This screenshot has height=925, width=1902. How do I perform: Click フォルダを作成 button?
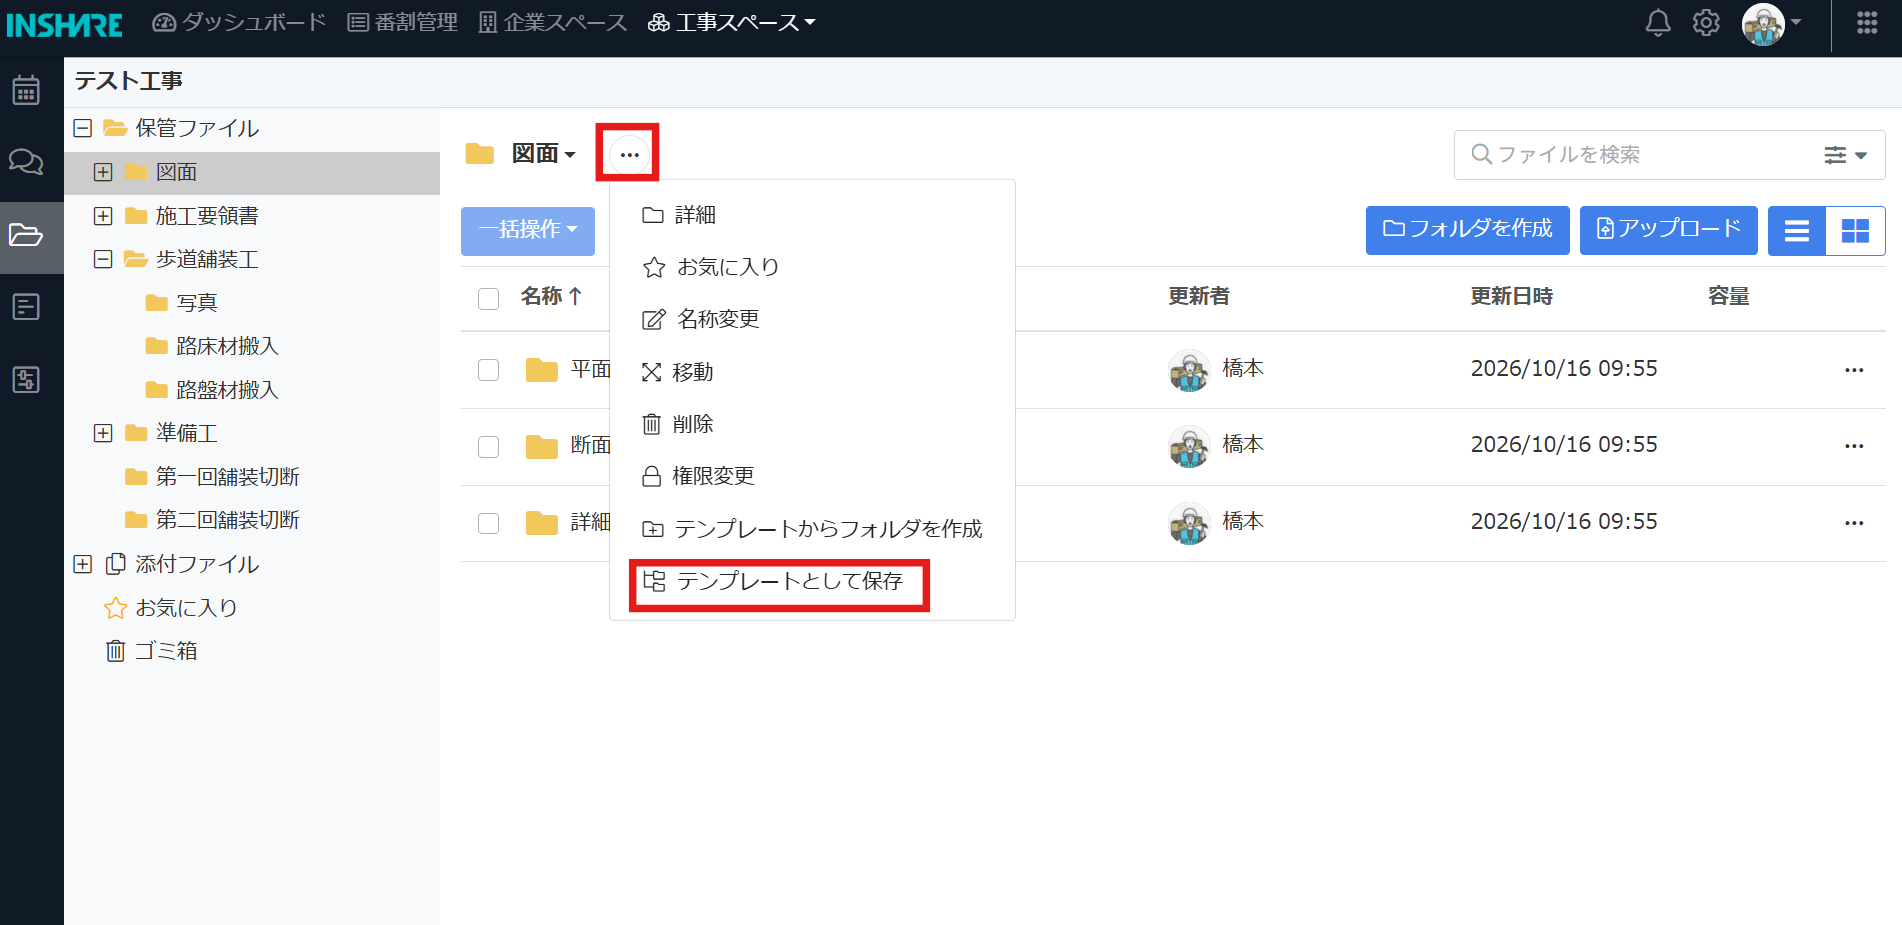tap(1467, 230)
